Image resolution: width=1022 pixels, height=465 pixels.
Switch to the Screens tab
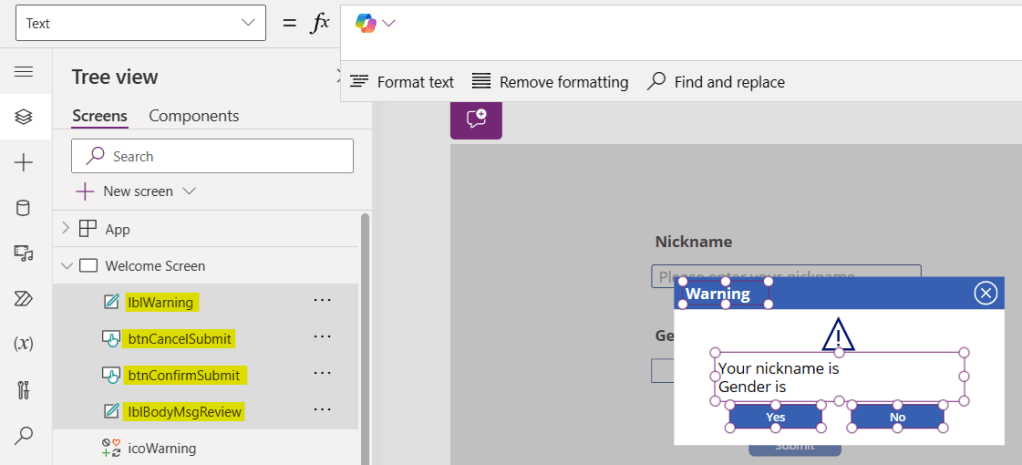[x=99, y=116]
